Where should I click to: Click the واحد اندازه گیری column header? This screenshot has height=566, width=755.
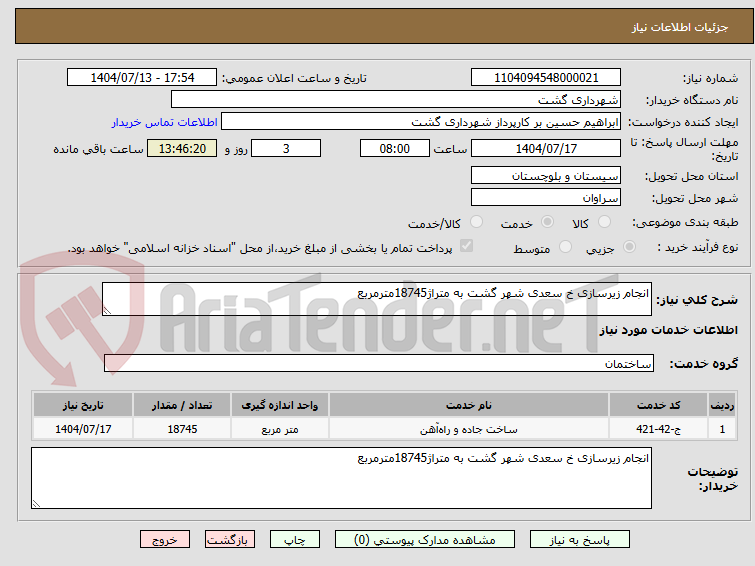[280, 405]
